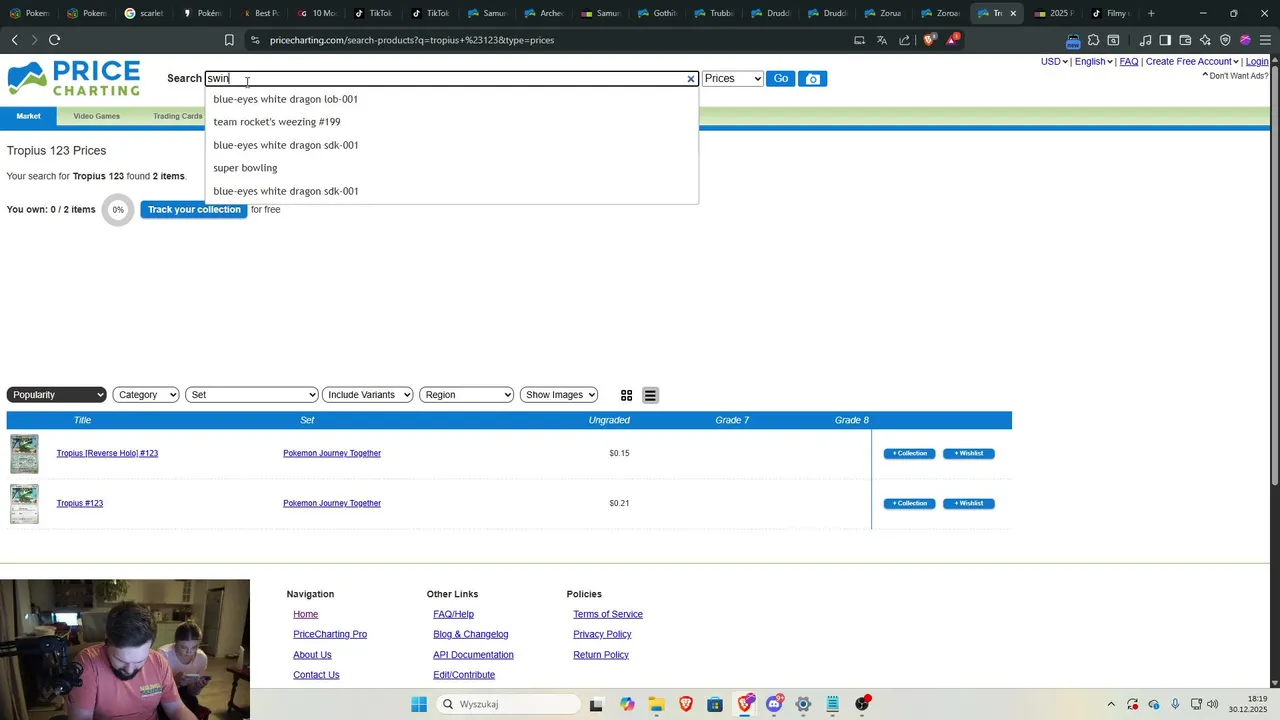The height and width of the screenshot is (720, 1280).
Task: Click the Tropius #123 card thumbnail
Action: point(24,504)
